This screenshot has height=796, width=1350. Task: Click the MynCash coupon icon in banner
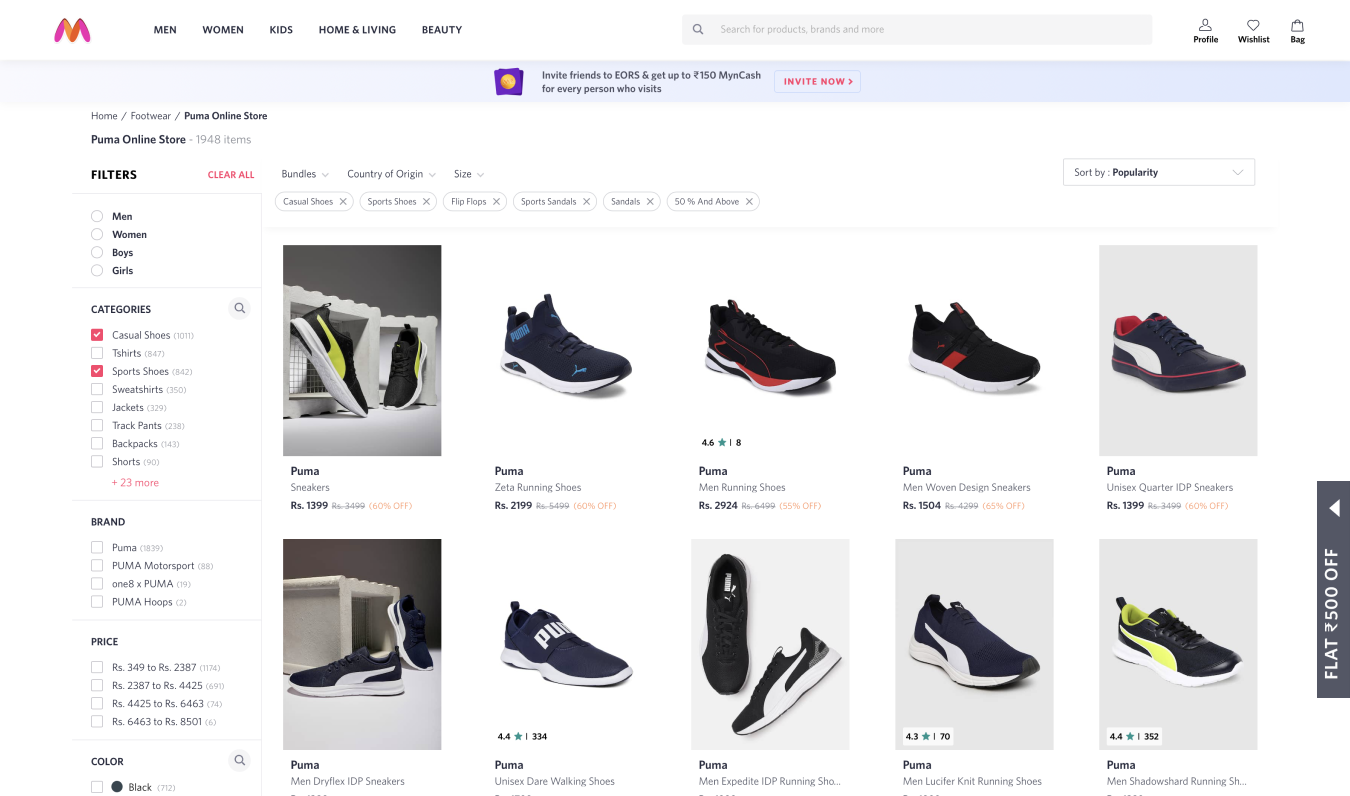point(509,81)
